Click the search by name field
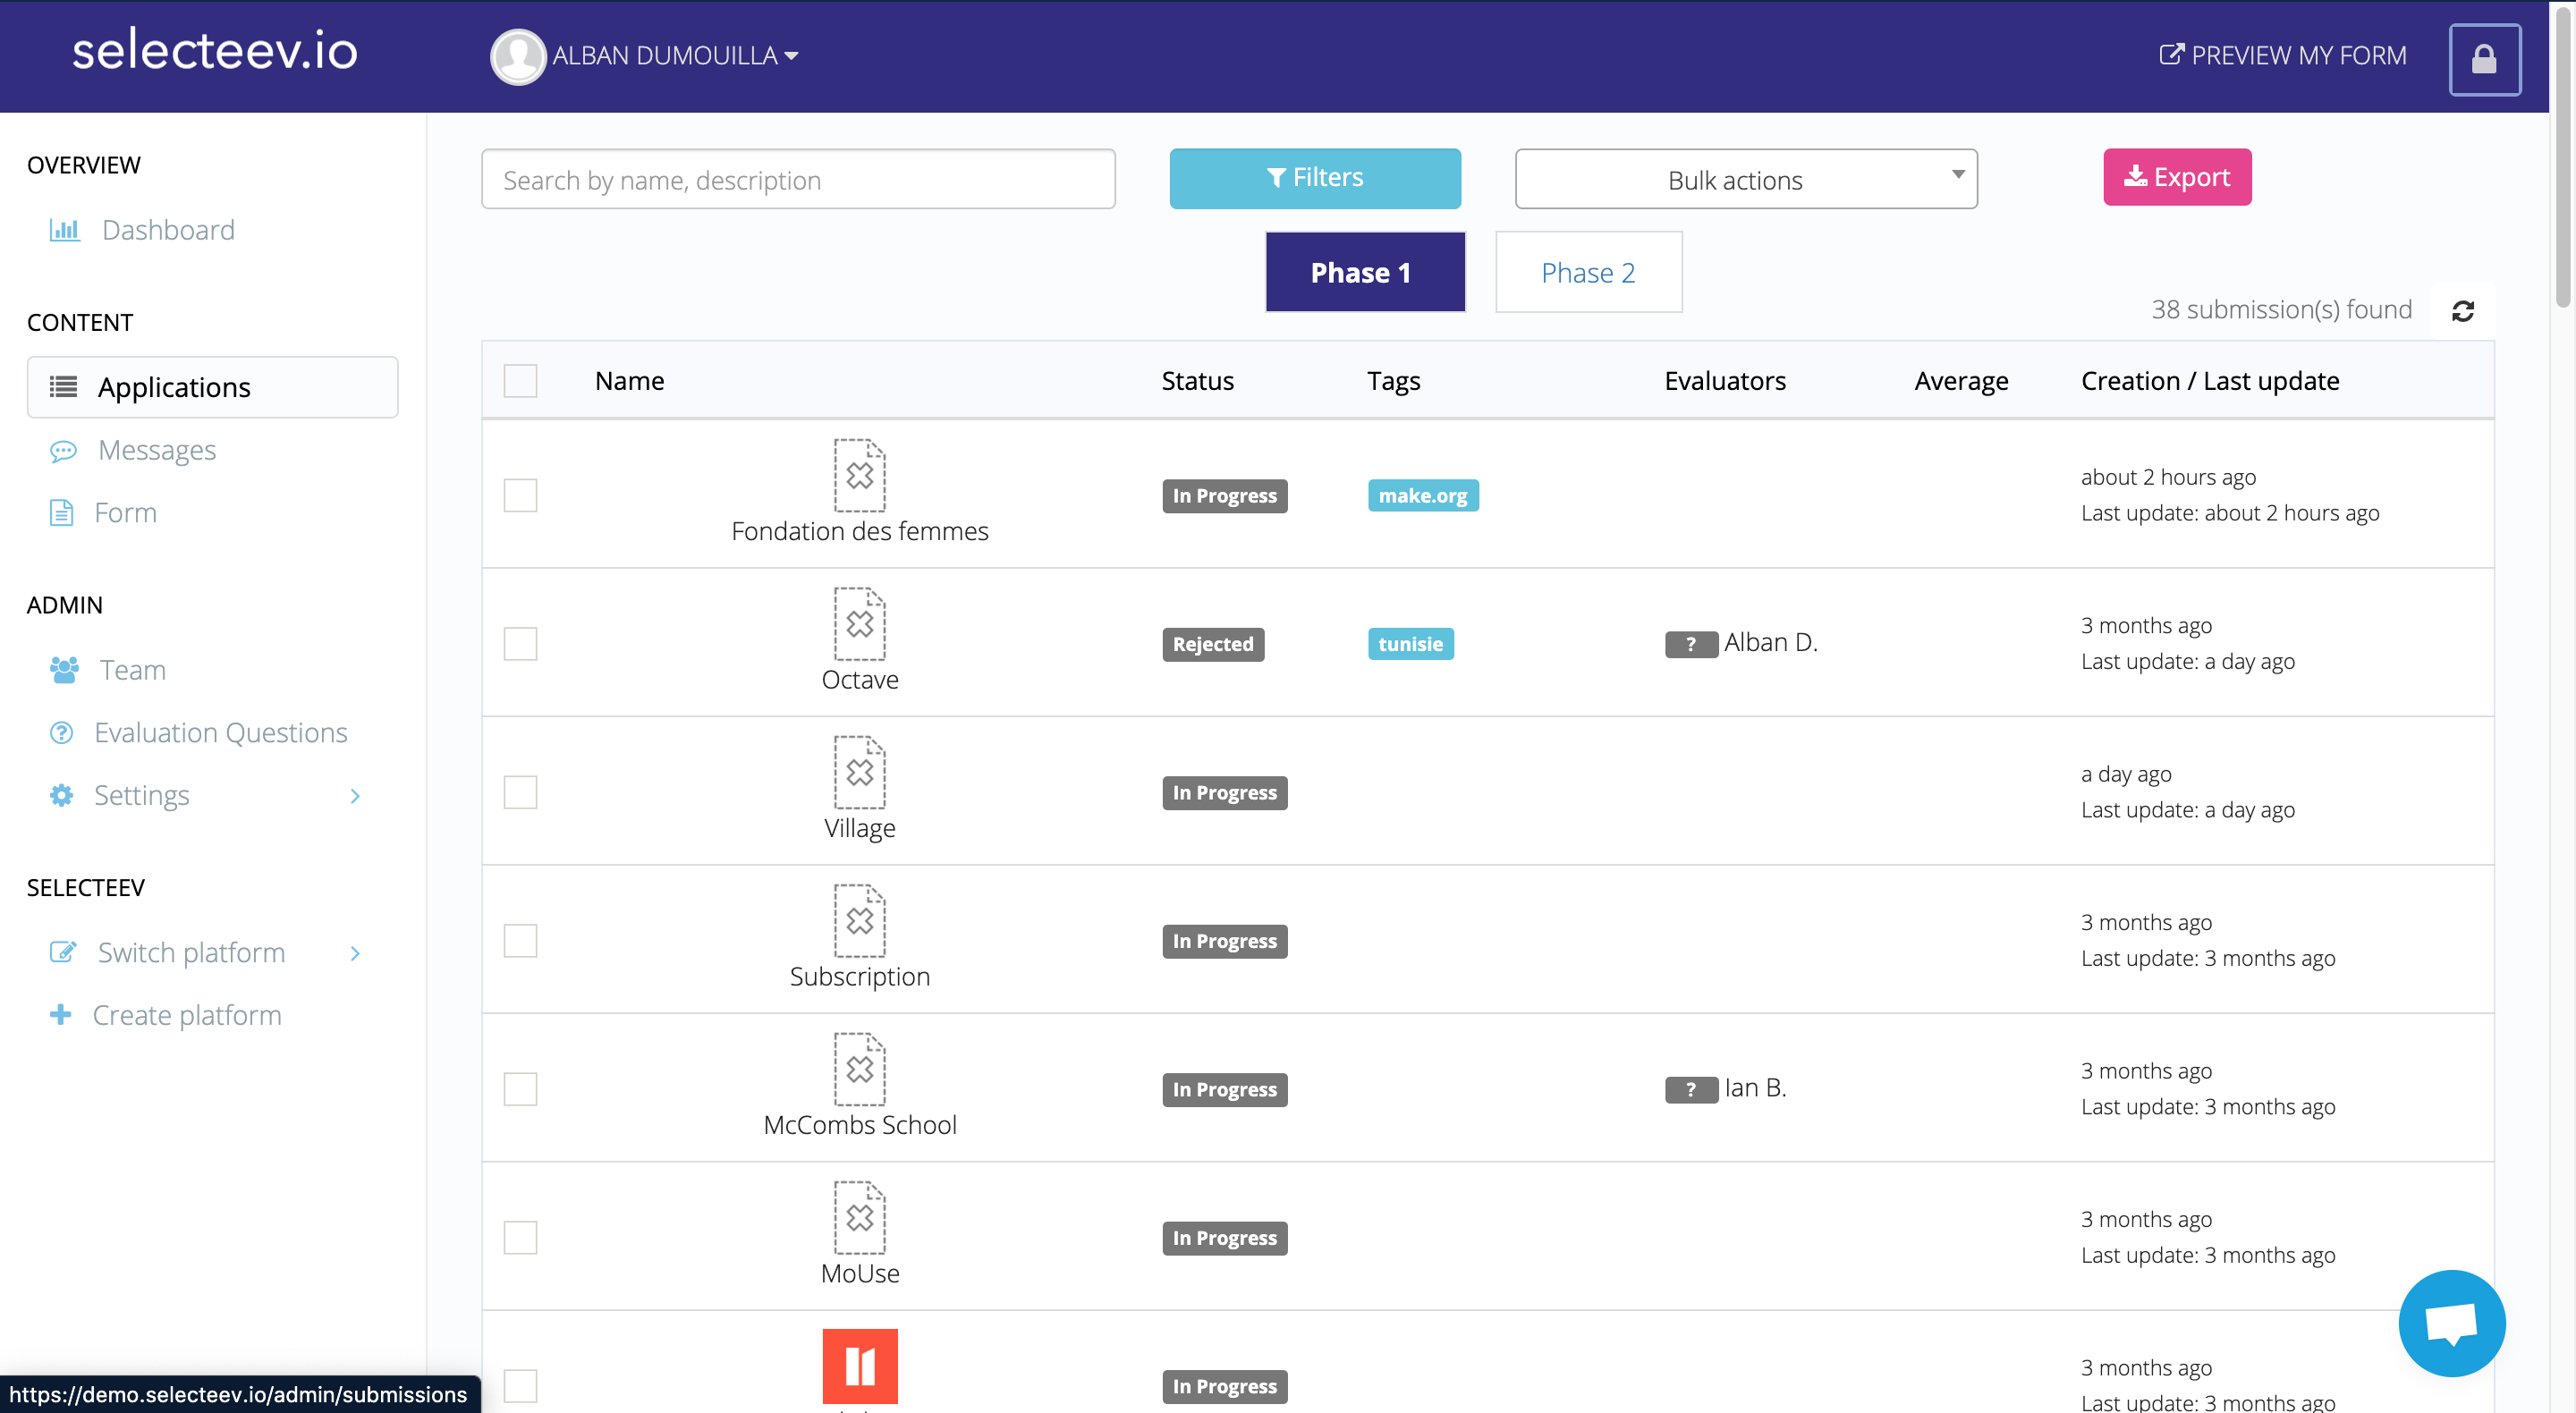The width and height of the screenshot is (2576, 1413). click(797, 180)
